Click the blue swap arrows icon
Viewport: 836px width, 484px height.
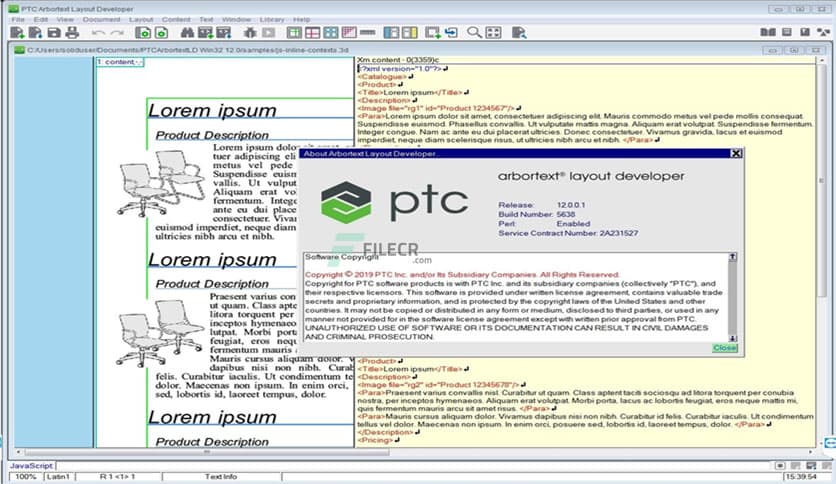pyautogui.click(x=451, y=33)
